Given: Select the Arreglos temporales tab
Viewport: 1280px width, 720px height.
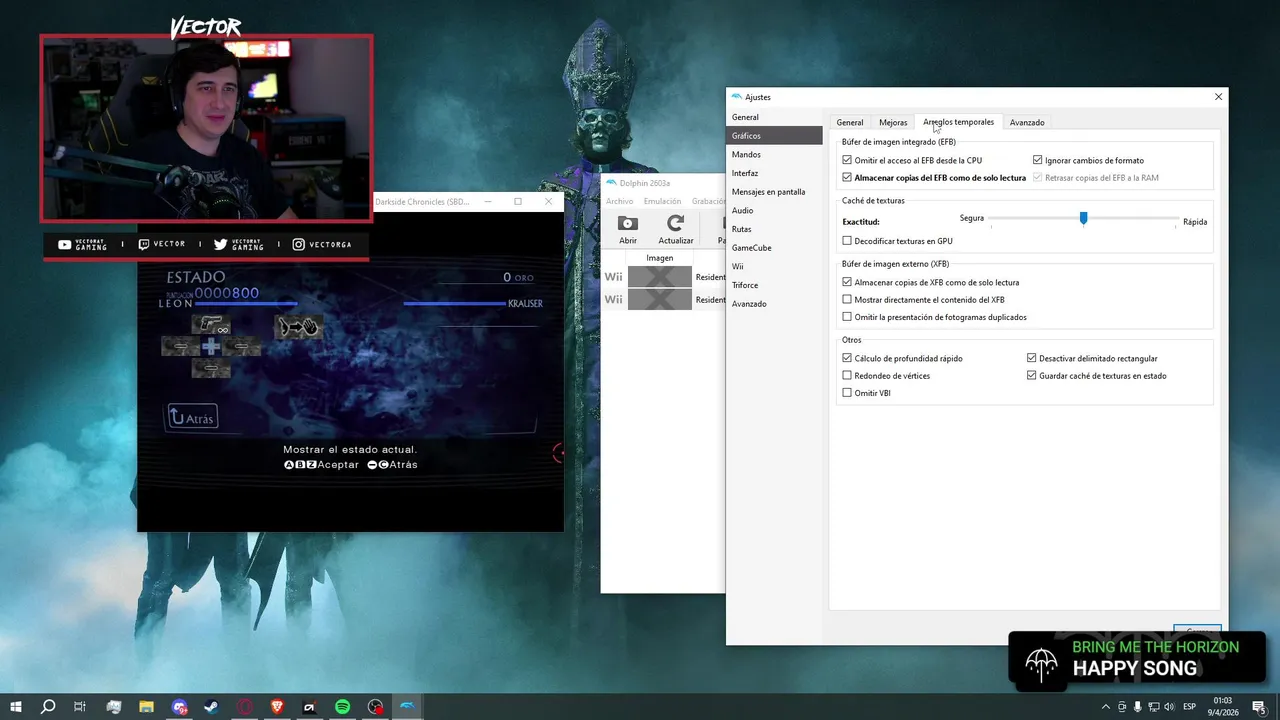Looking at the screenshot, I should tap(958, 122).
